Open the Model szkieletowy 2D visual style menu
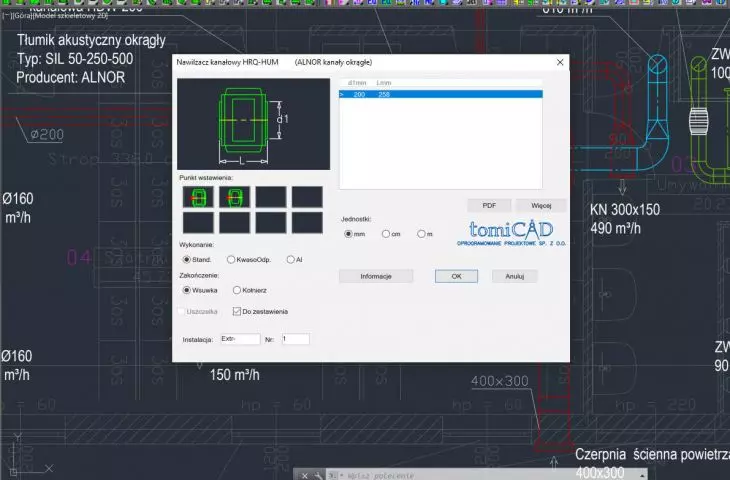Screen dimensions: 730x480 (x=70, y=15)
